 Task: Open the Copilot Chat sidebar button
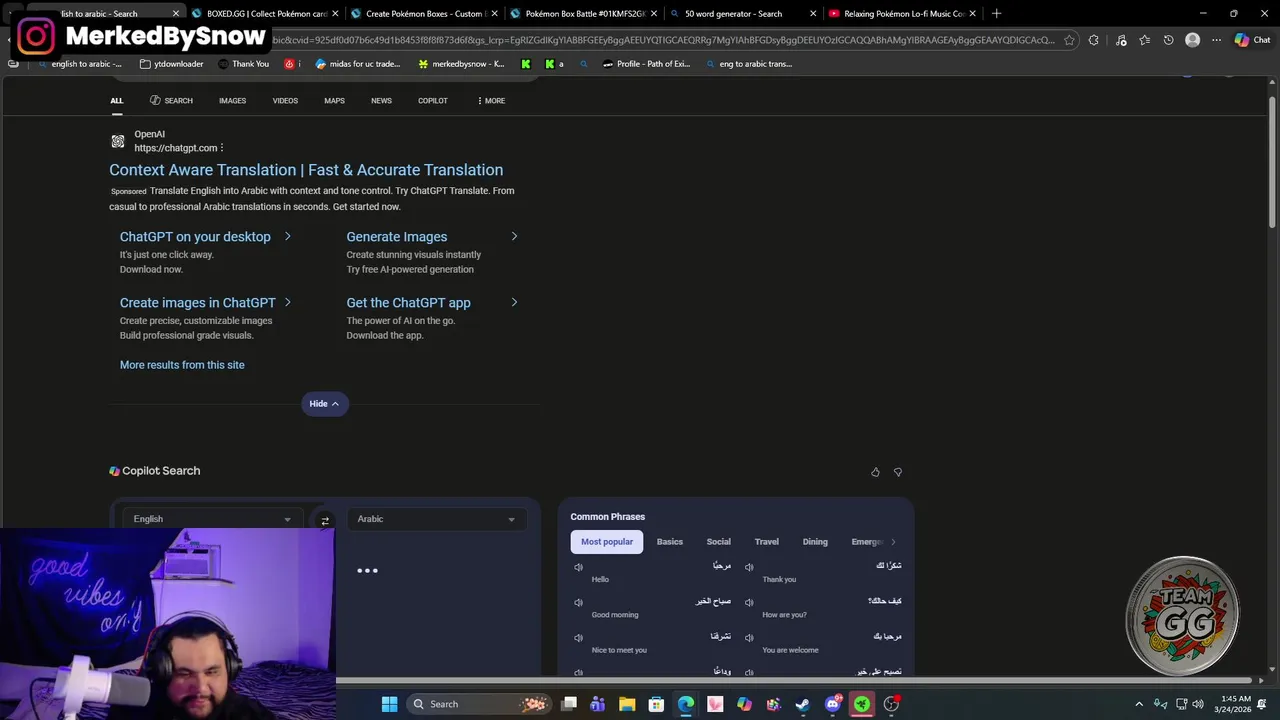1252,40
